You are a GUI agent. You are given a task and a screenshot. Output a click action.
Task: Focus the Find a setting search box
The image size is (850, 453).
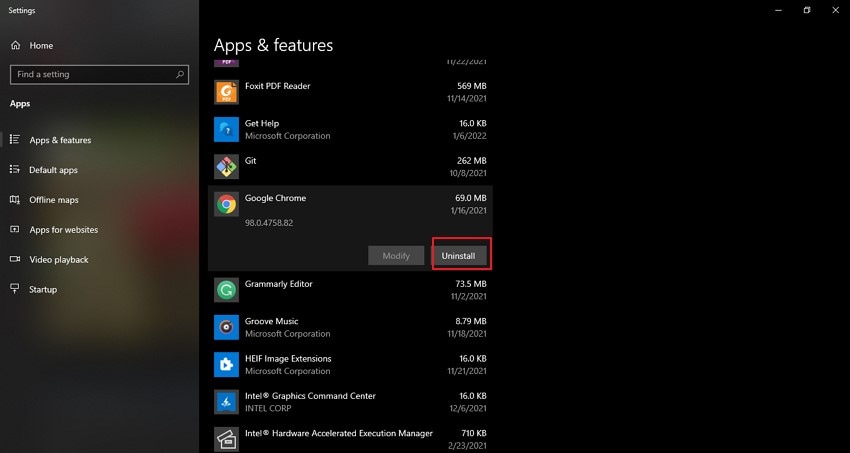99,75
